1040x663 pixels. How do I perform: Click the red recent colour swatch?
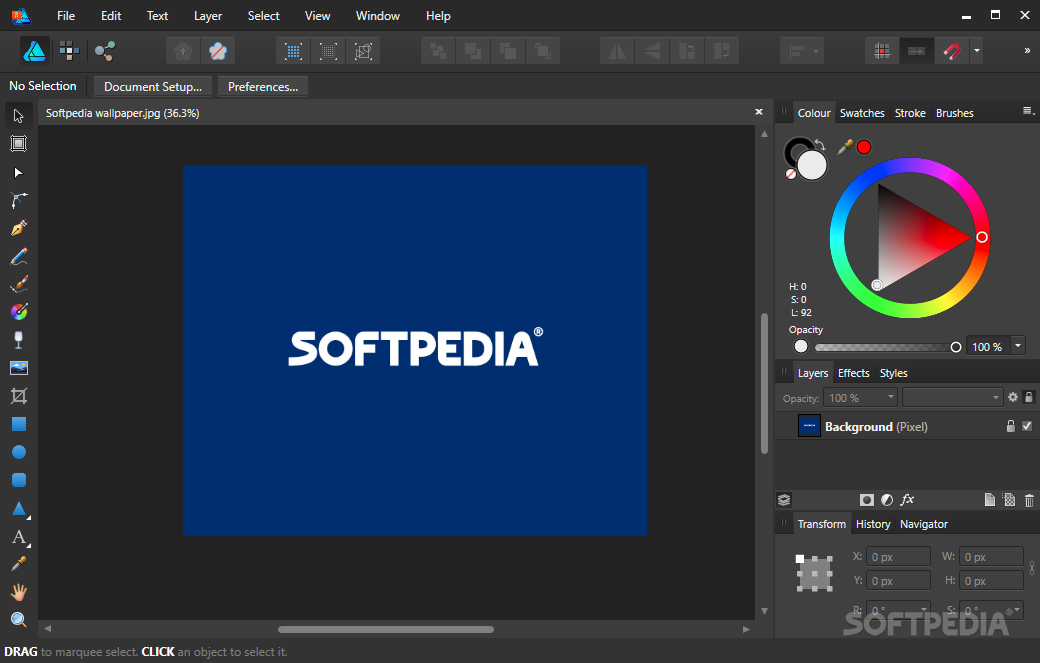coord(864,147)
